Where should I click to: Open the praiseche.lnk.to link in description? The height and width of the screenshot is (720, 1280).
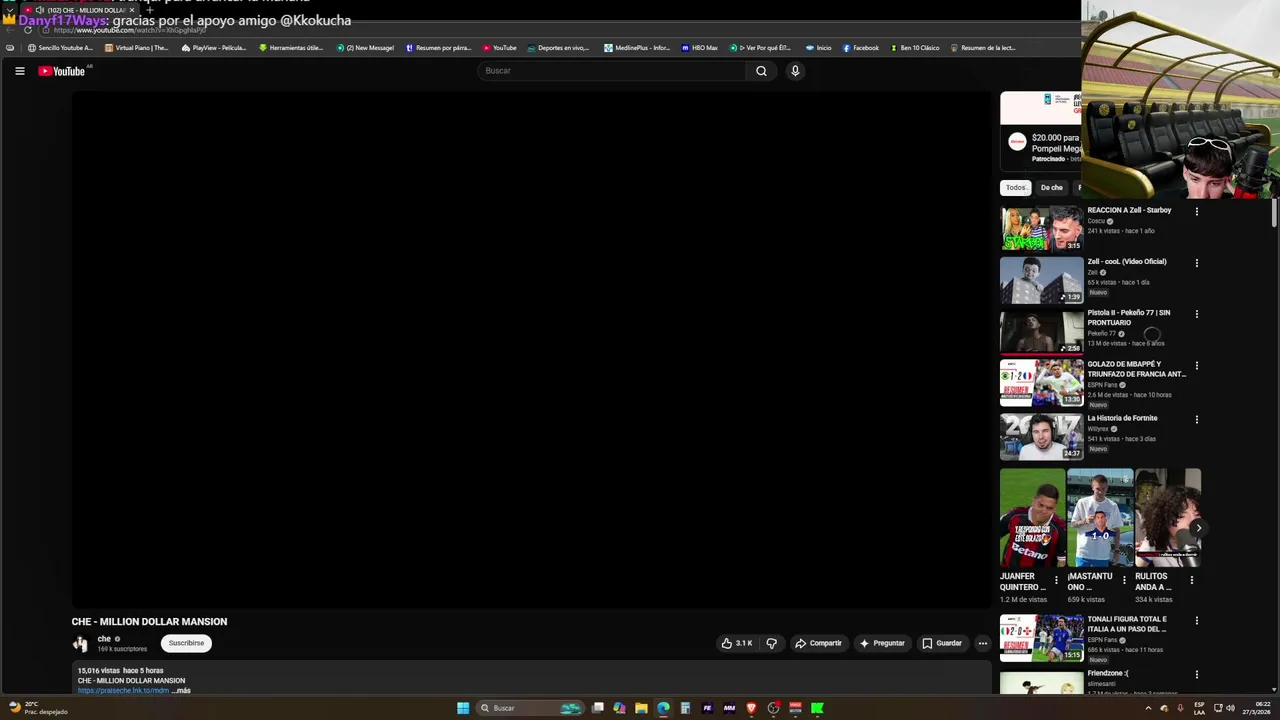(123, 690)
